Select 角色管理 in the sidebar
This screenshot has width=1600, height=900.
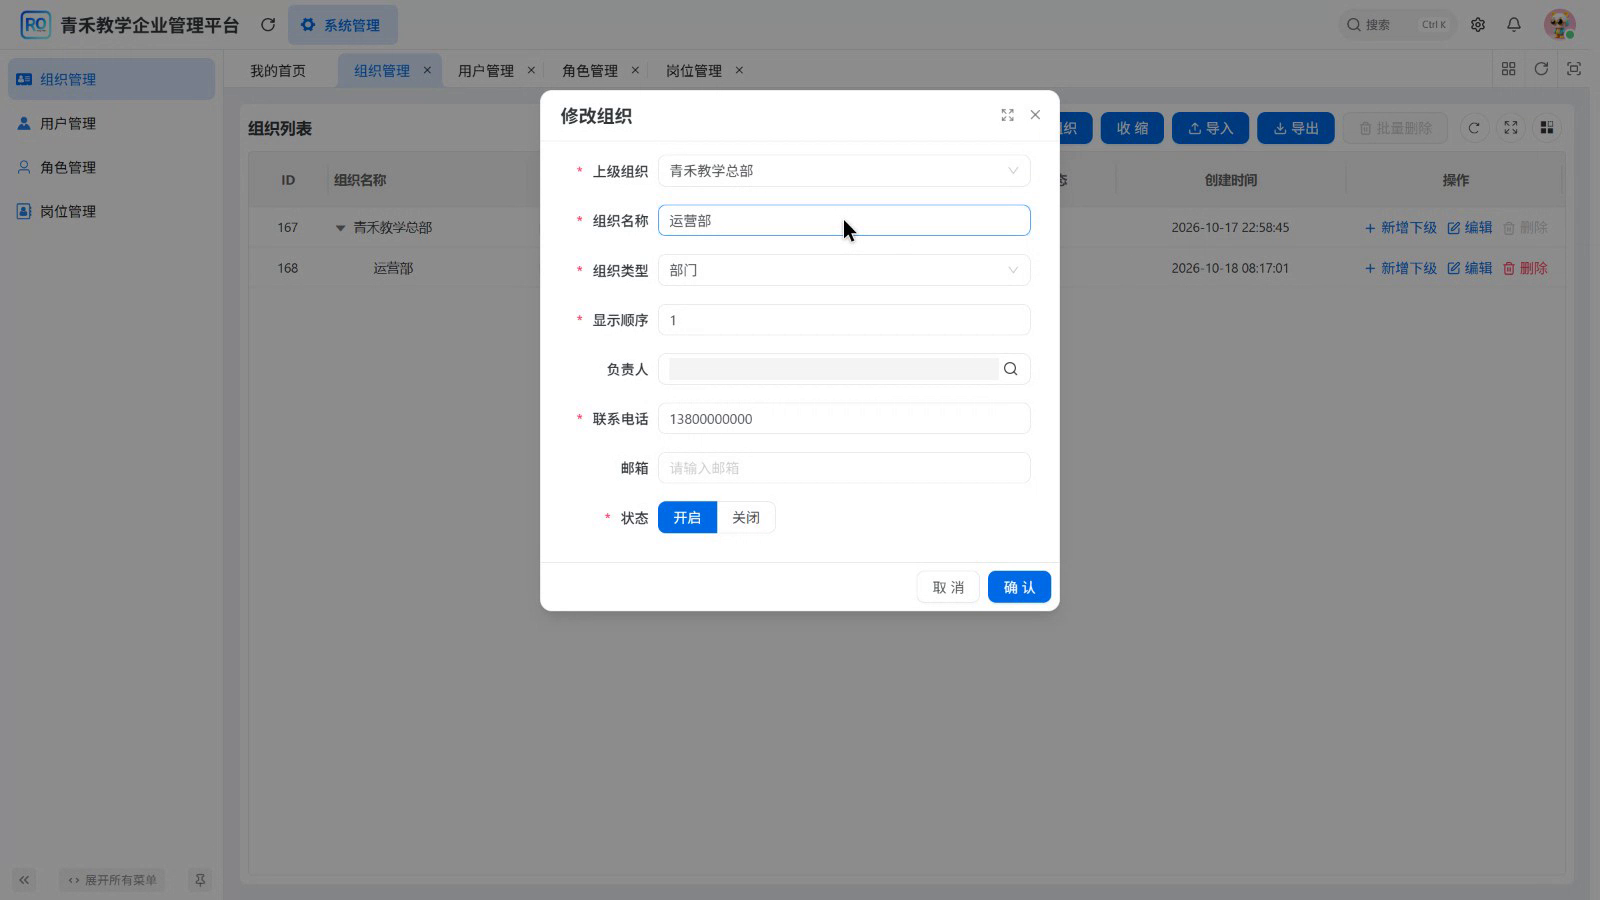tap(112, 167)
